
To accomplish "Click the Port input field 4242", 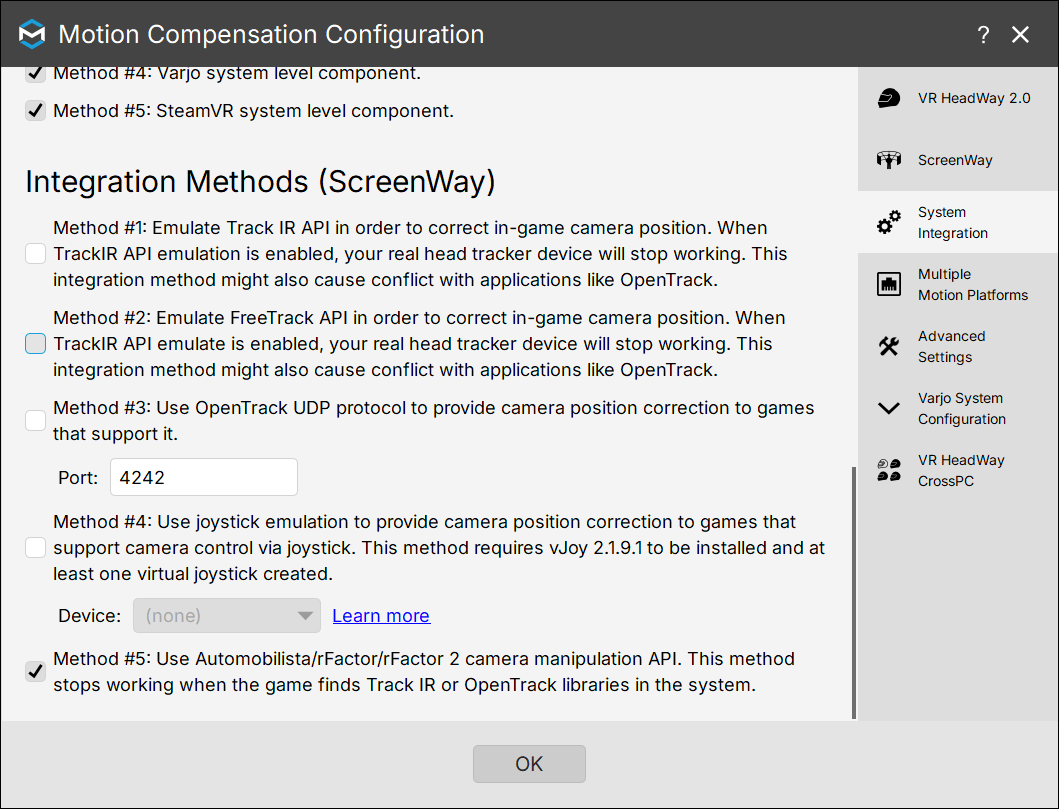I will (x=204, y=477).
